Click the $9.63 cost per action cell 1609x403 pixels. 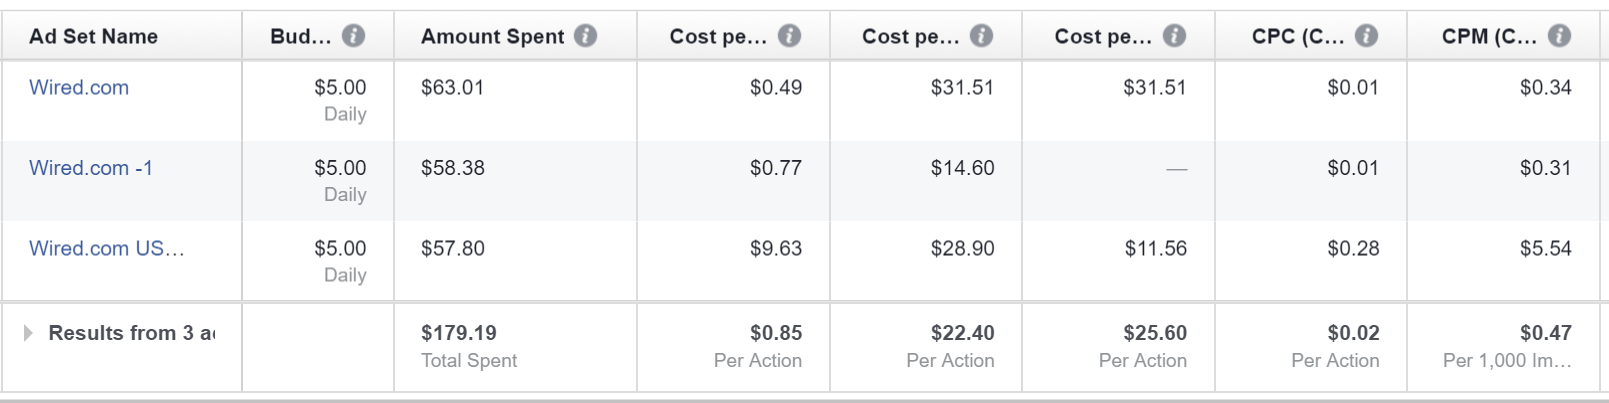(776, 248)
